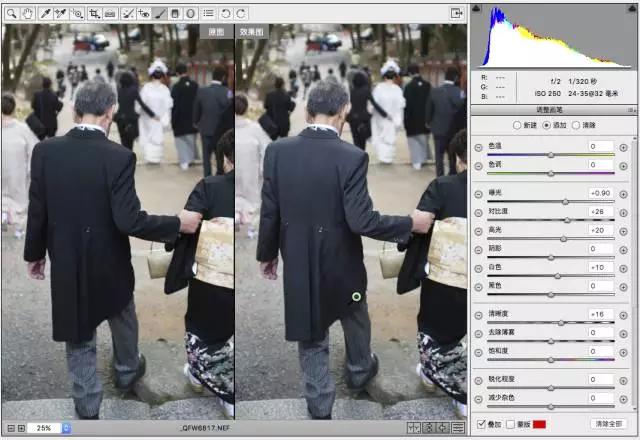Select the Straighten tool
Screen dimensions: 640x440
pos(110,14)
